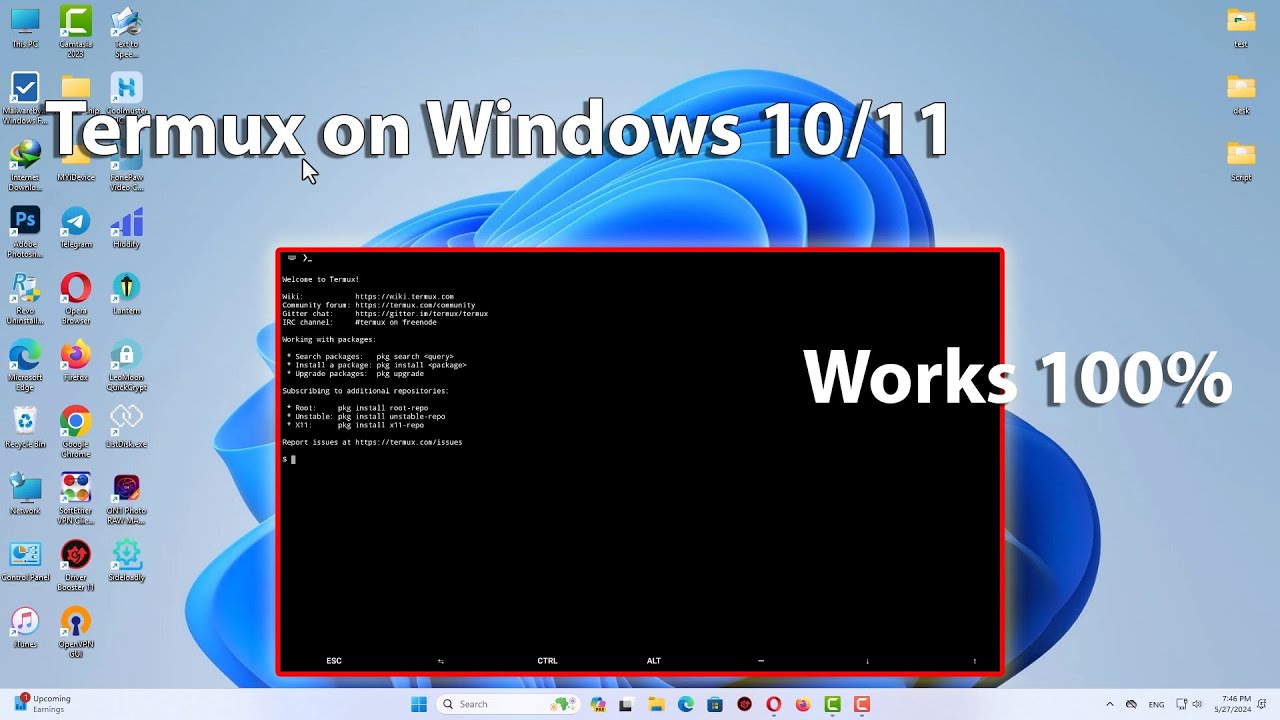The image size is (1280, 720).
Task: Open the This PC desktop icon
Action: pos(24,28)
